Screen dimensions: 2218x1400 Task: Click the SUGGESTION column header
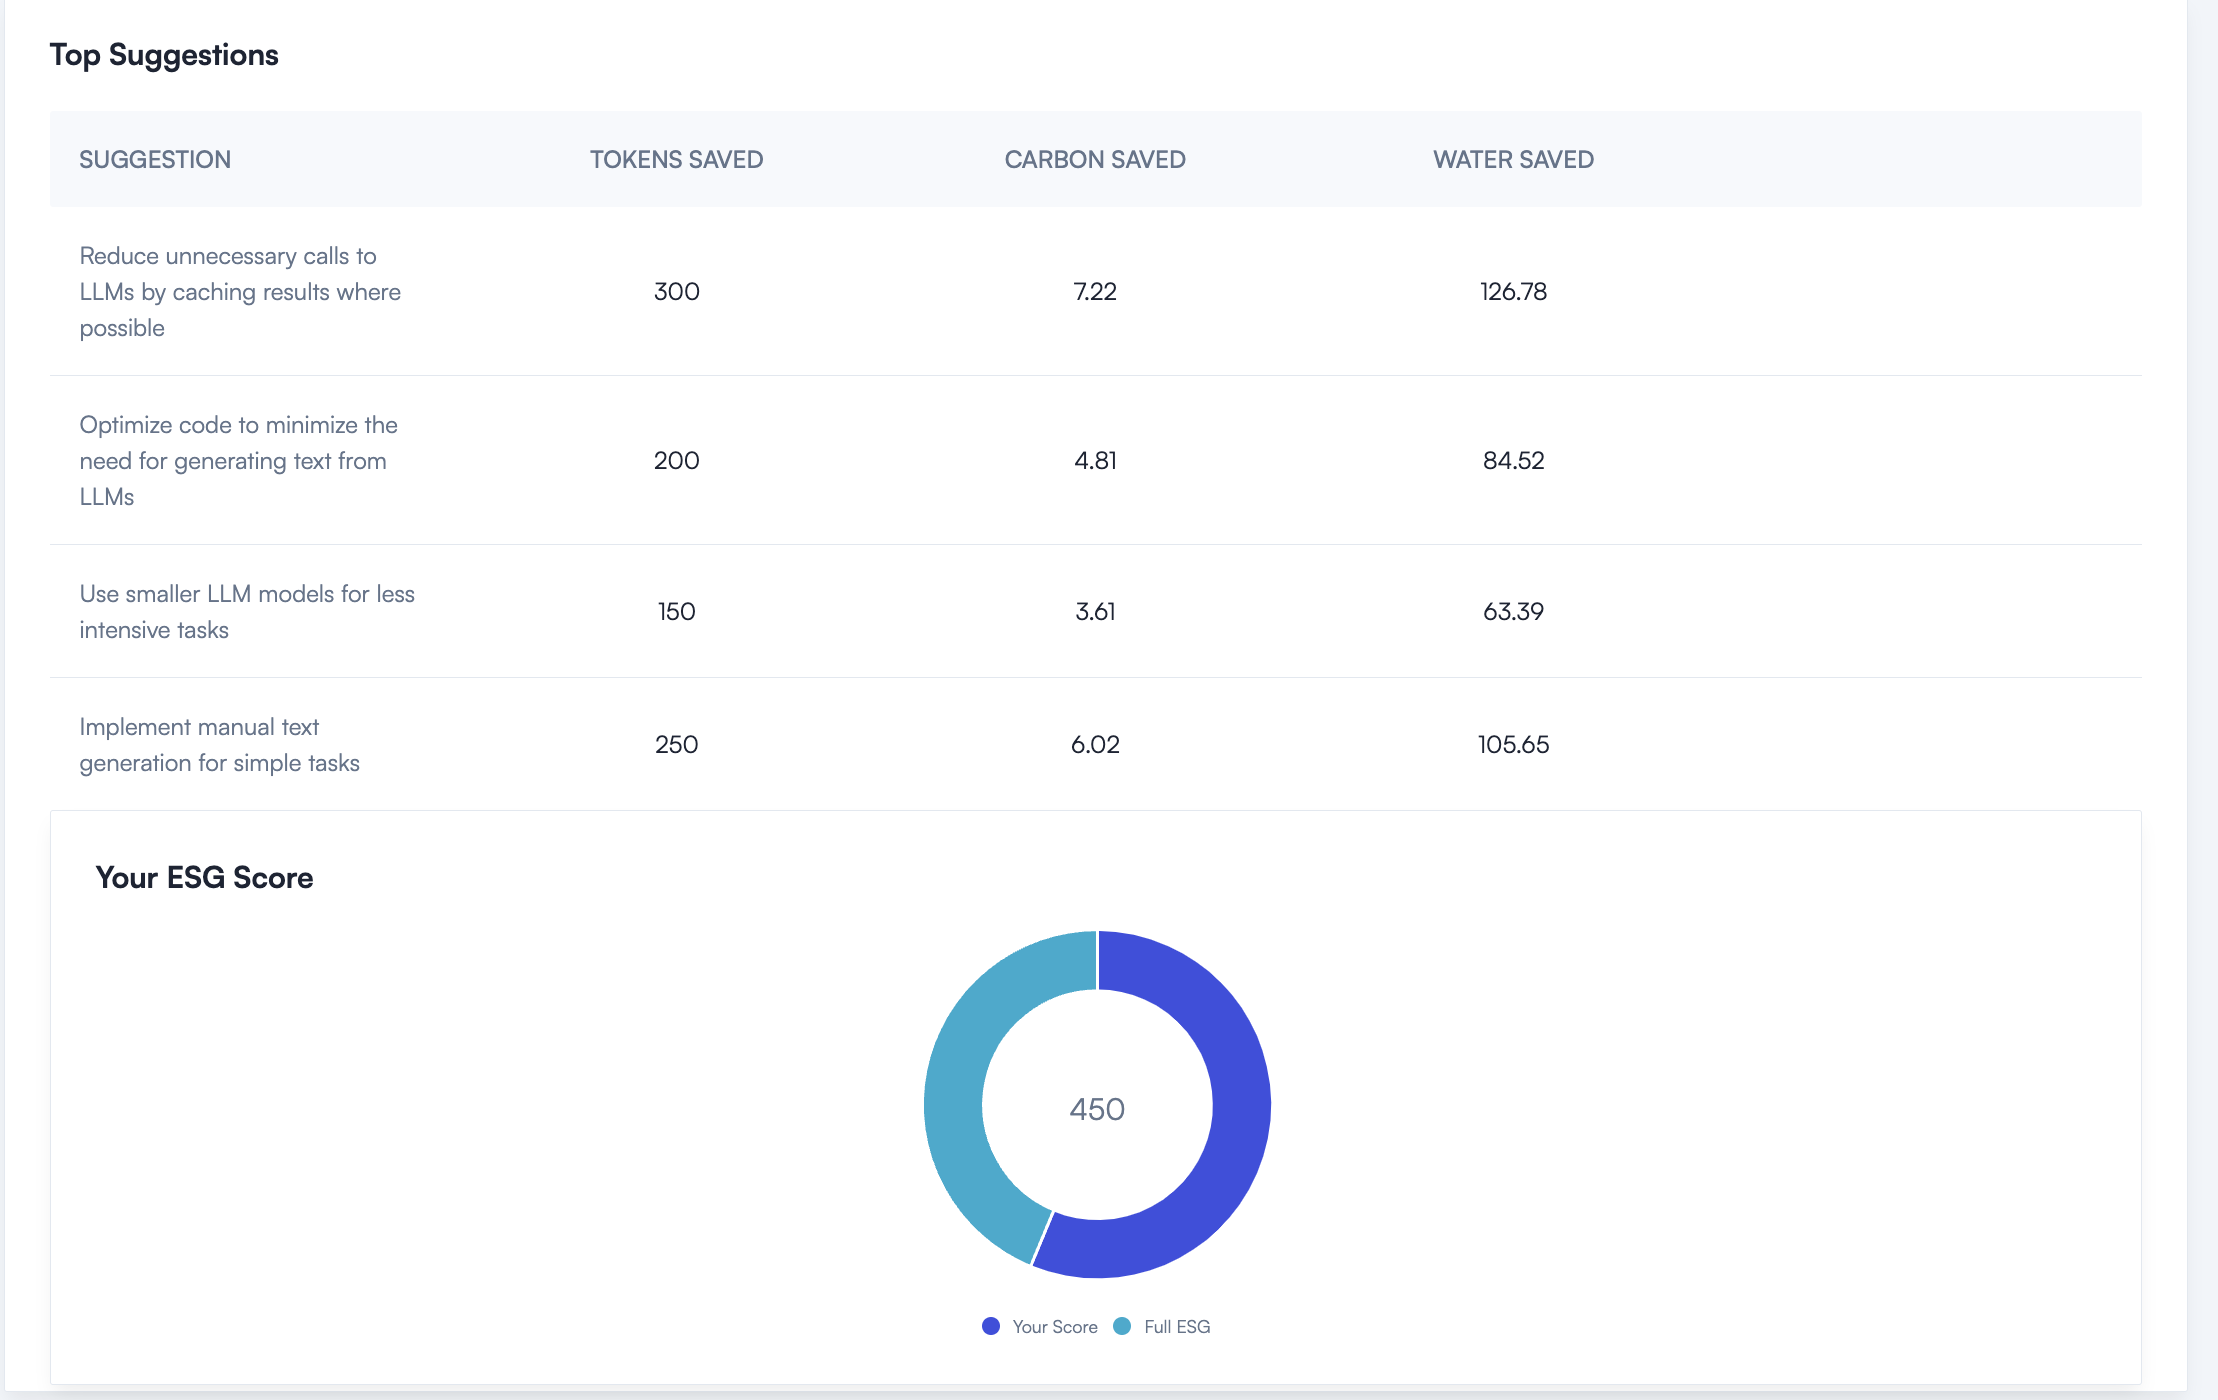155,160
